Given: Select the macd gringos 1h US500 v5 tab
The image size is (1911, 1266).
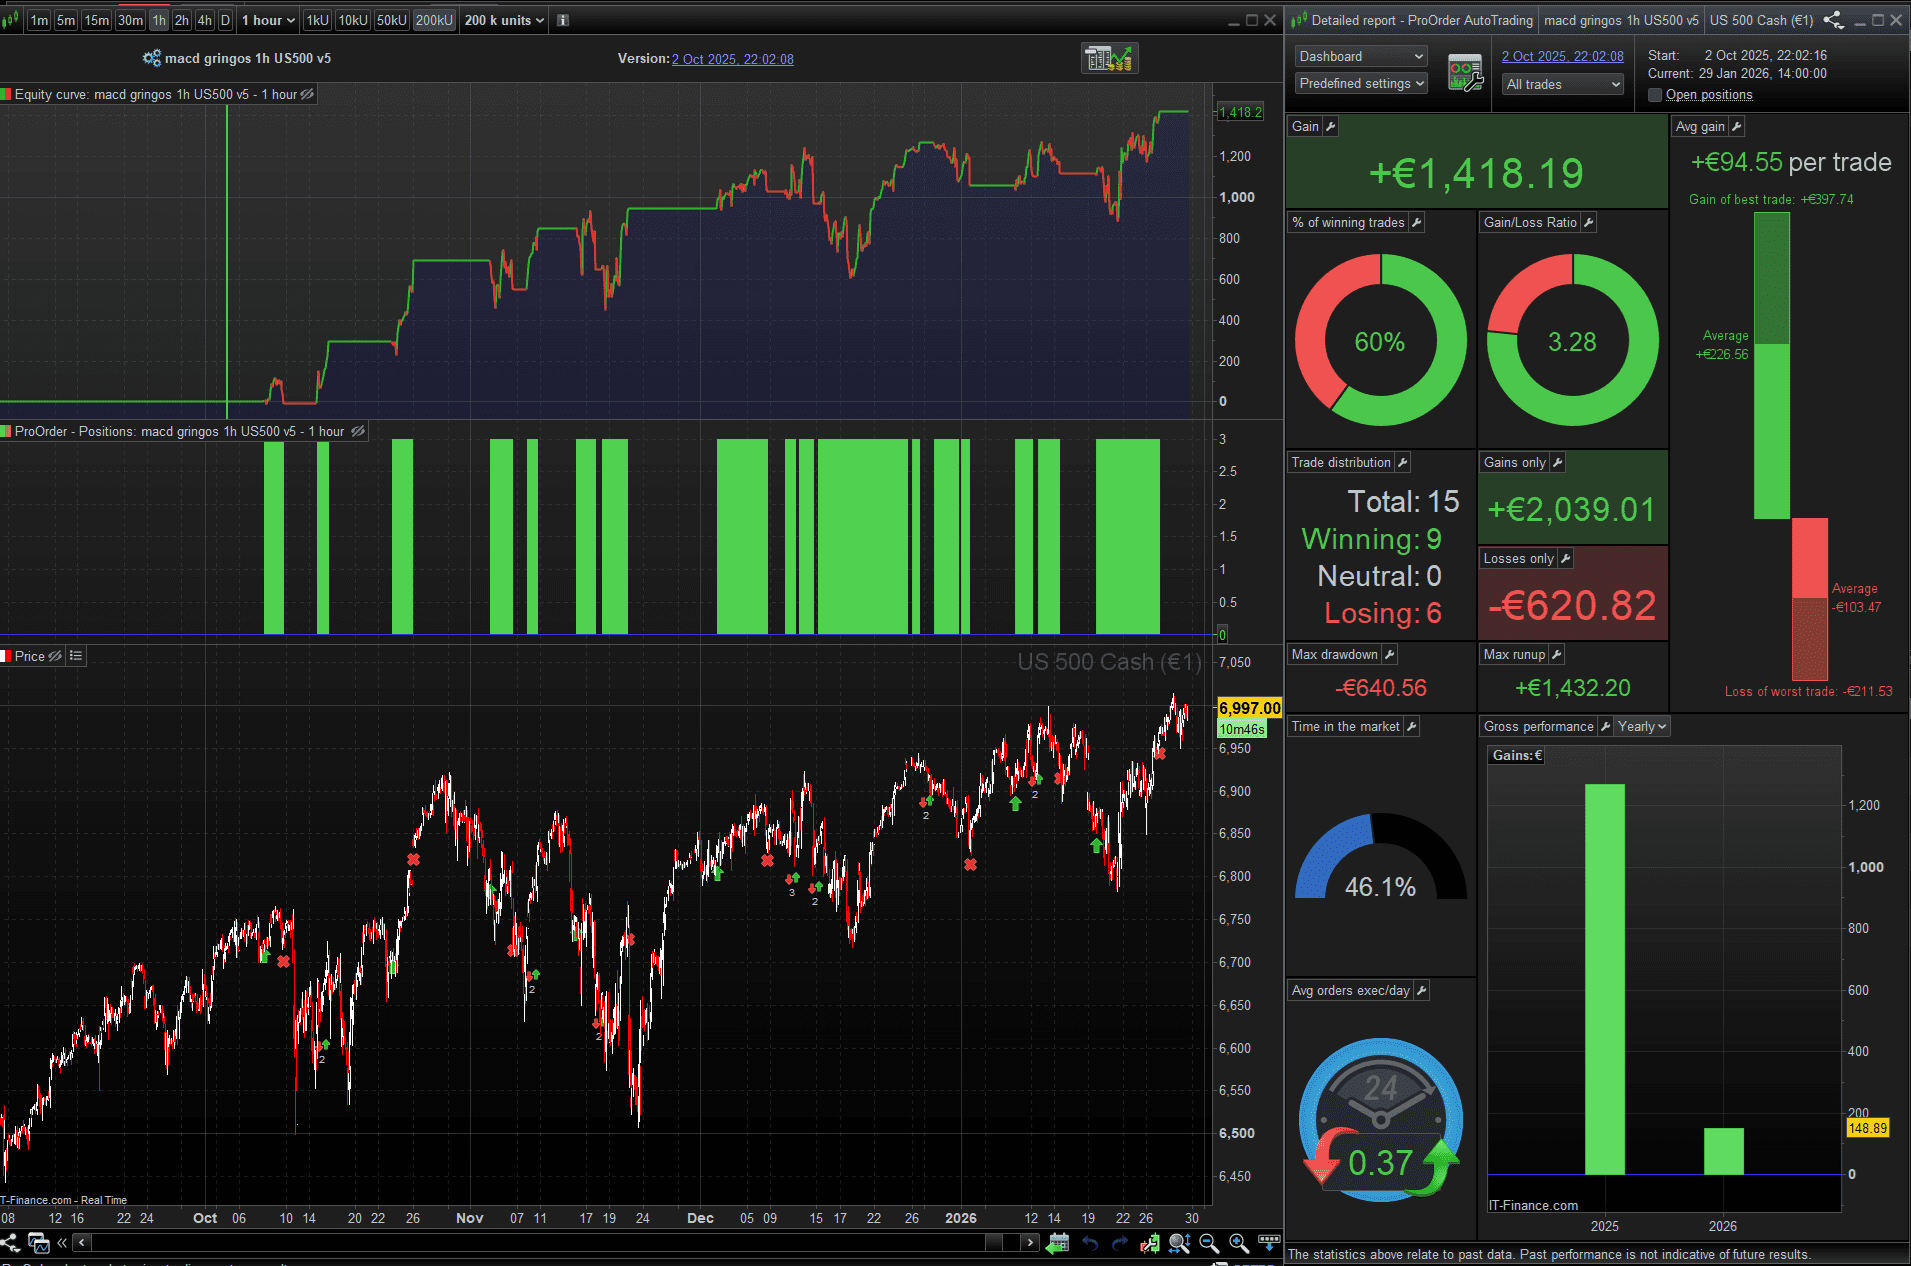Looking at the screenshot, I should point(1621,20).
